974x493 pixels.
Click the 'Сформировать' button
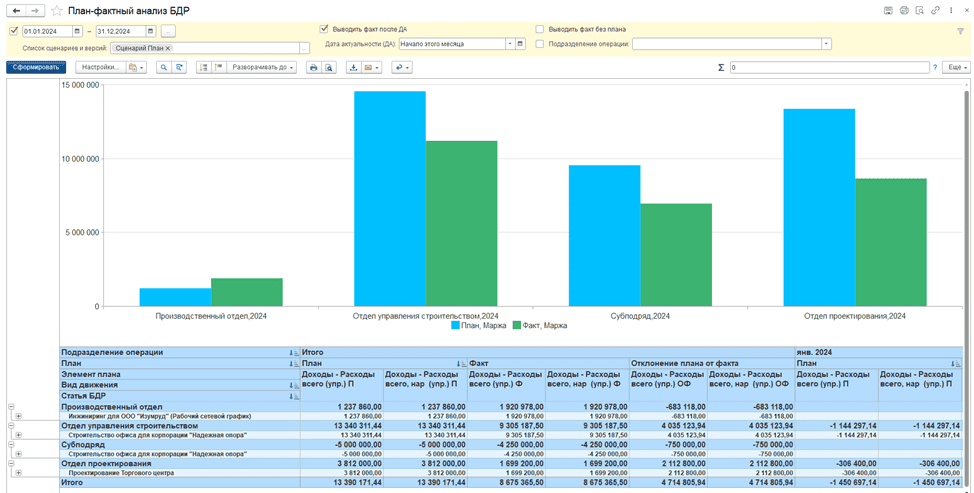(36, 68)
